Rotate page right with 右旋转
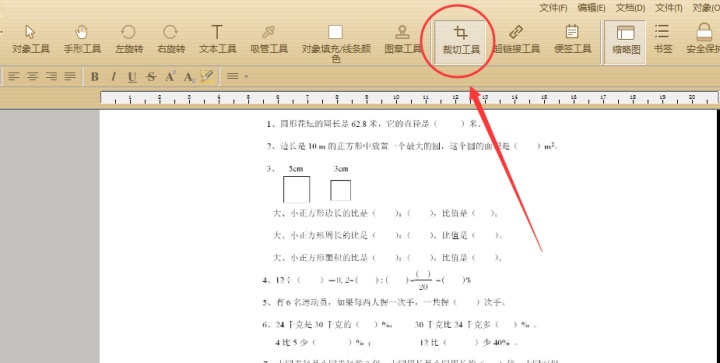720x363 pixels. tap(171, 39)
